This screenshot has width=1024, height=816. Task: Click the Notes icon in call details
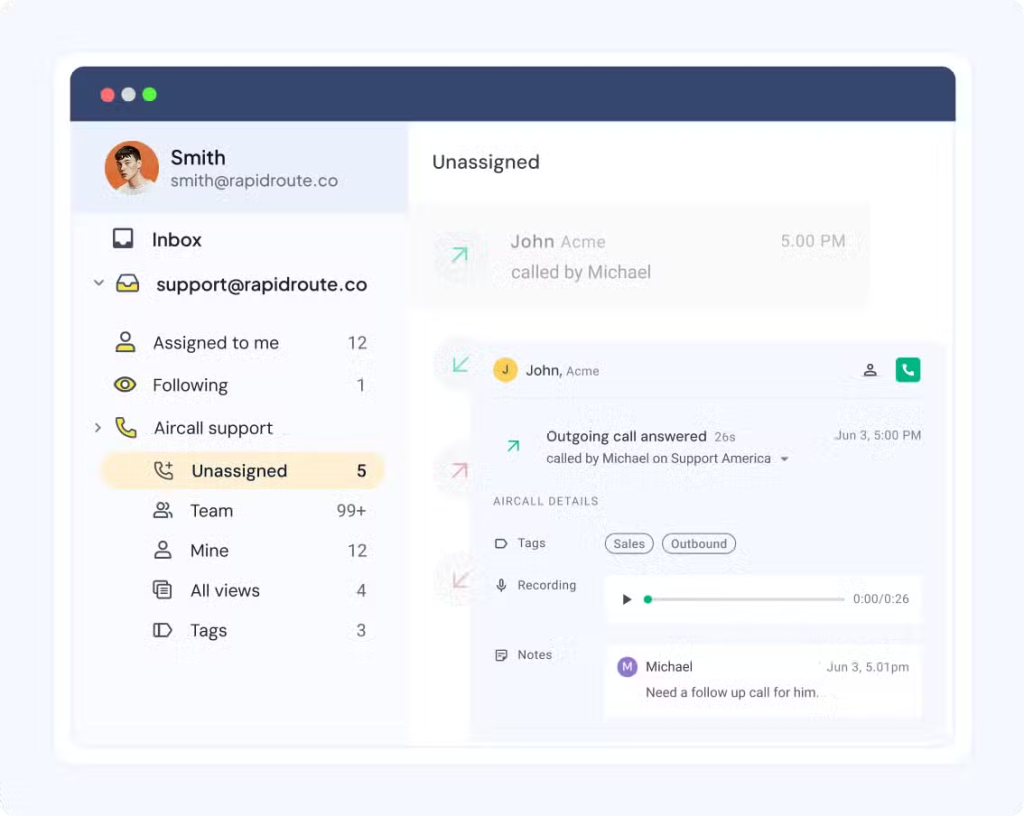point(500,654)
